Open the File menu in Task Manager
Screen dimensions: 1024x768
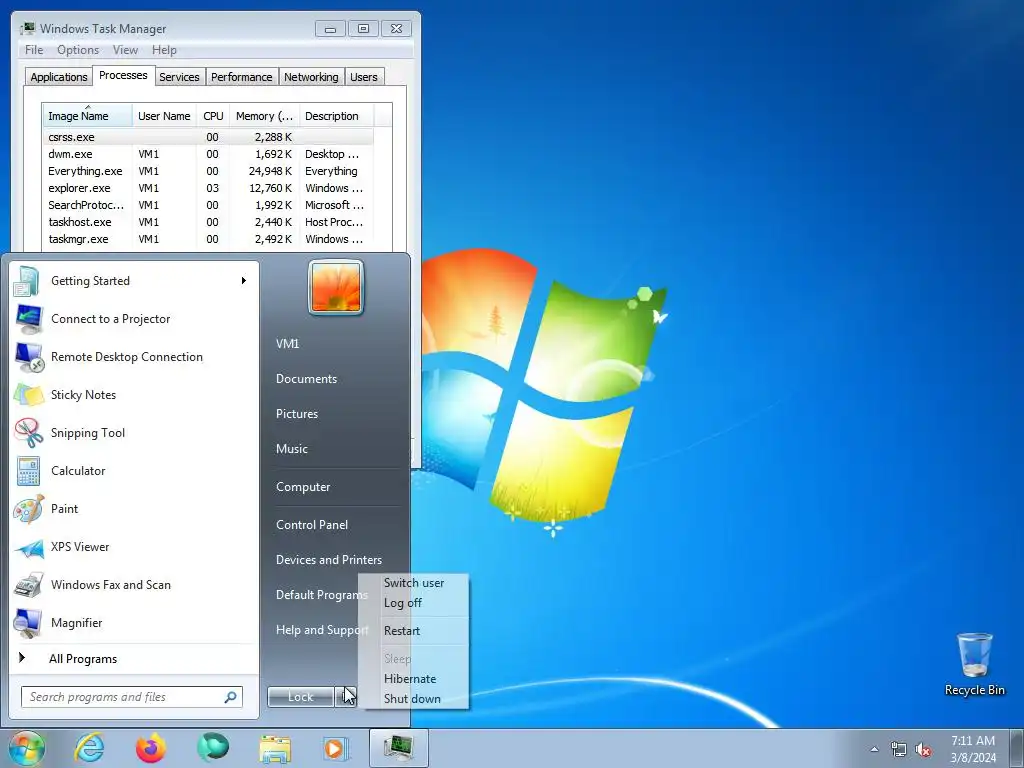tap(34, 50)
